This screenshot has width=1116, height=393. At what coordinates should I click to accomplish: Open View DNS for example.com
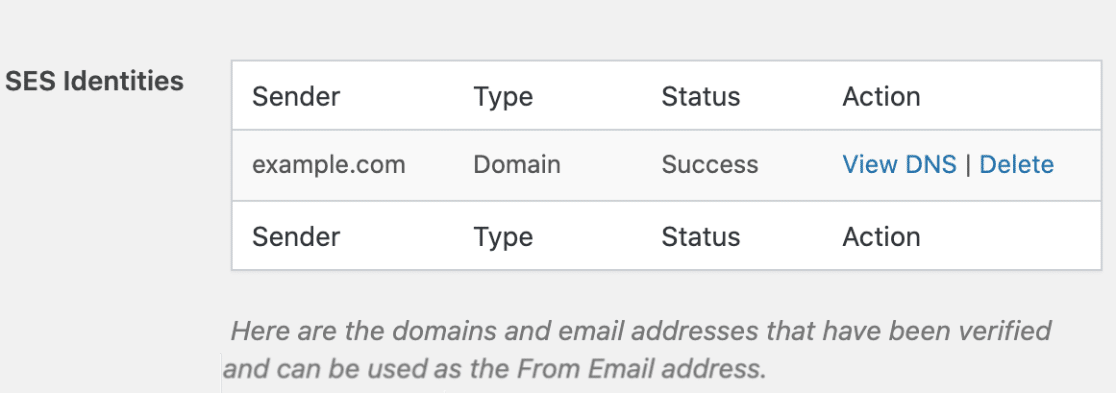point(899,164)
